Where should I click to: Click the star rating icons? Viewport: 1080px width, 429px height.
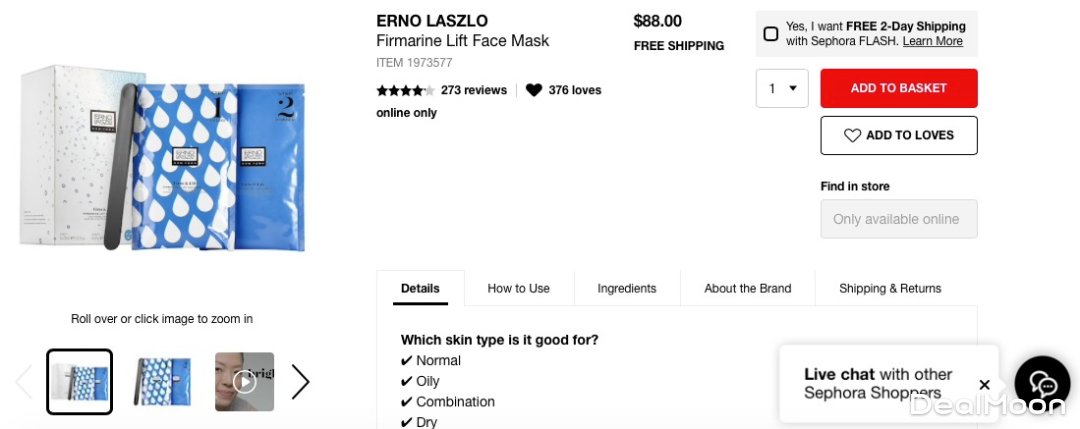405,90
